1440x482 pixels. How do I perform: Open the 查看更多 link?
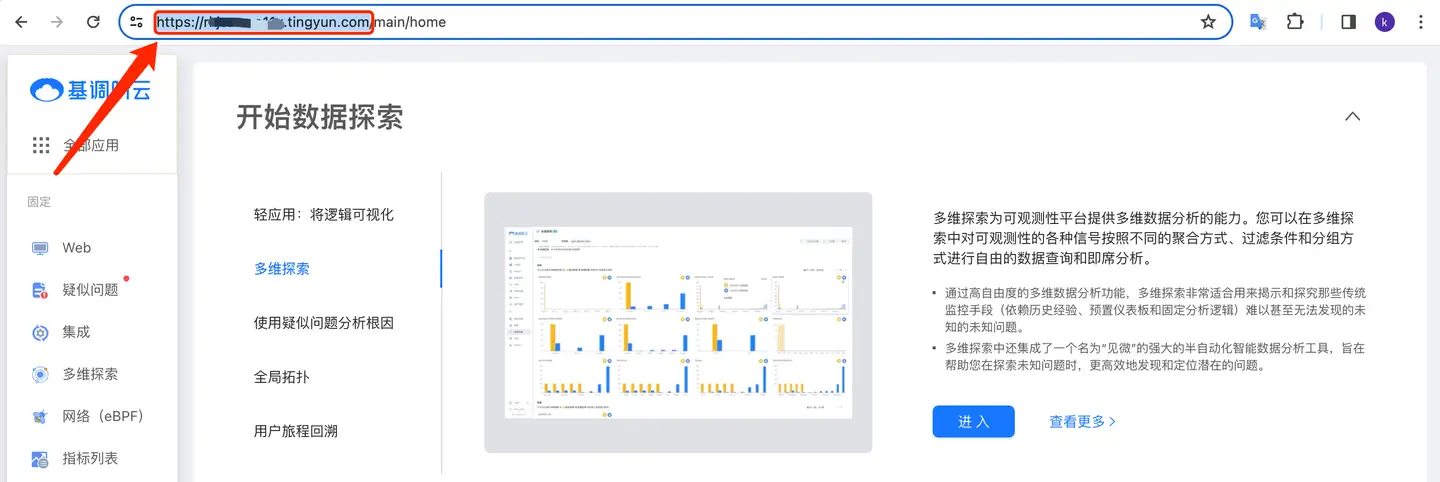1082,422
